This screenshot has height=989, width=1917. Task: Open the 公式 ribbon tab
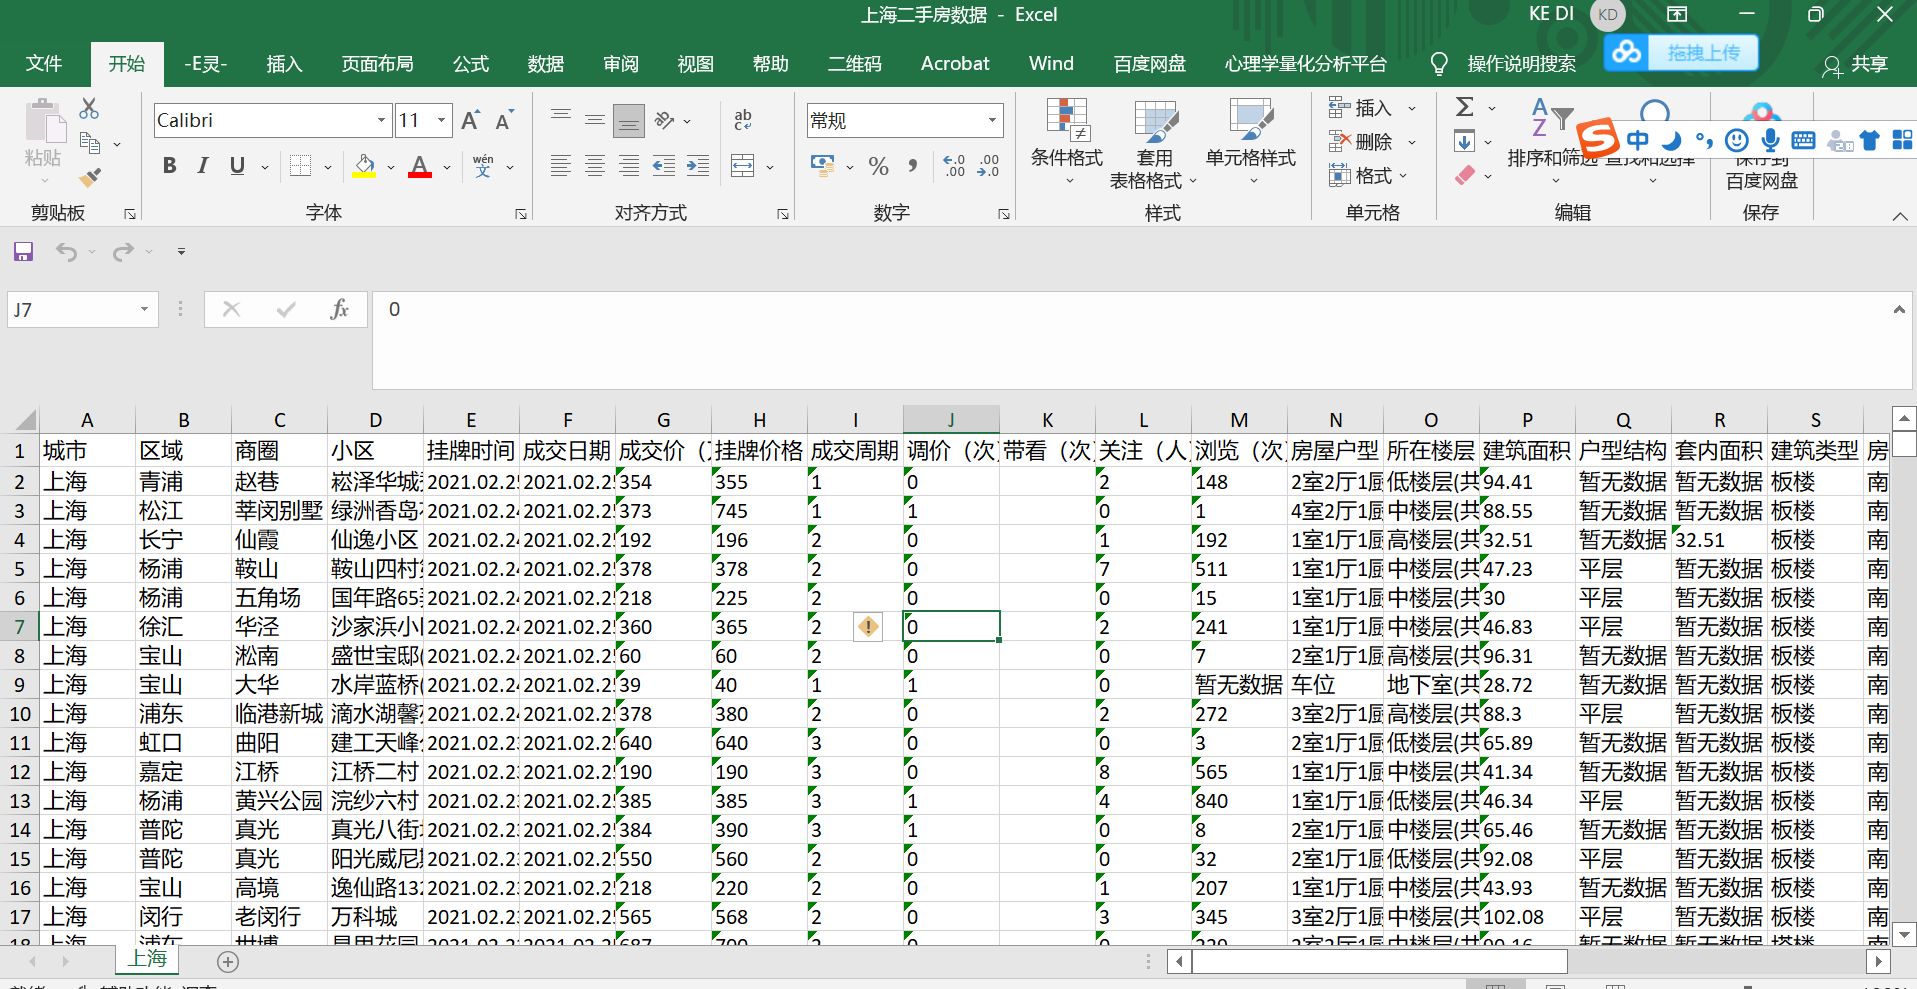(x=470, y=64)
